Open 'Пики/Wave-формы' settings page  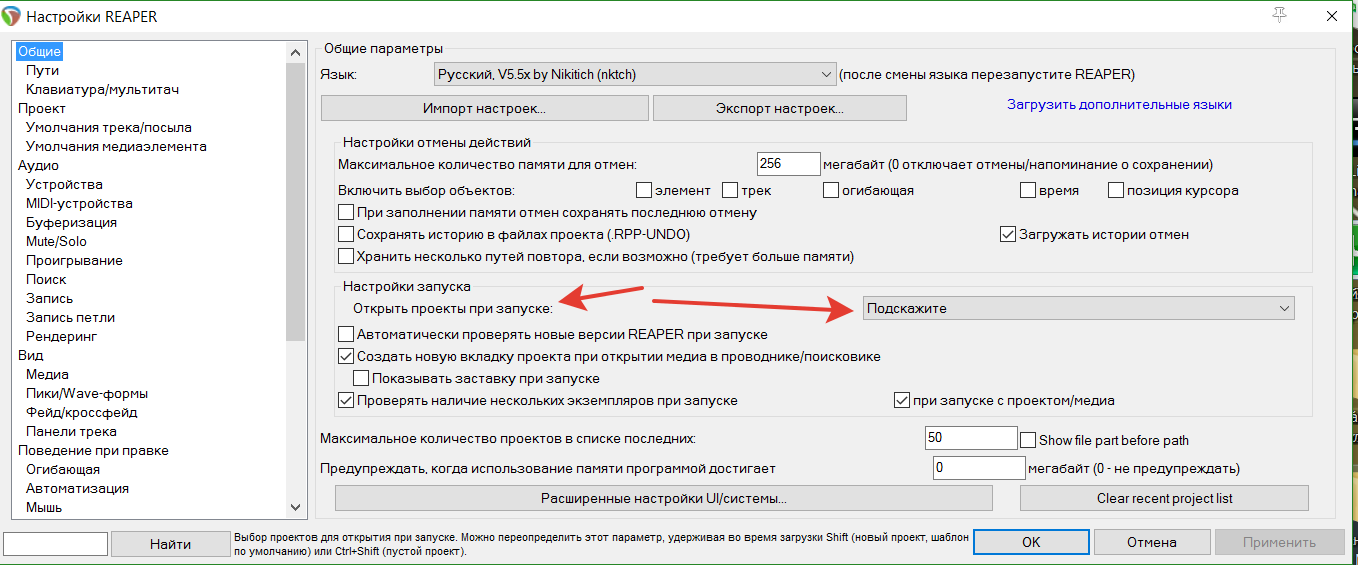tap(87, 393)
